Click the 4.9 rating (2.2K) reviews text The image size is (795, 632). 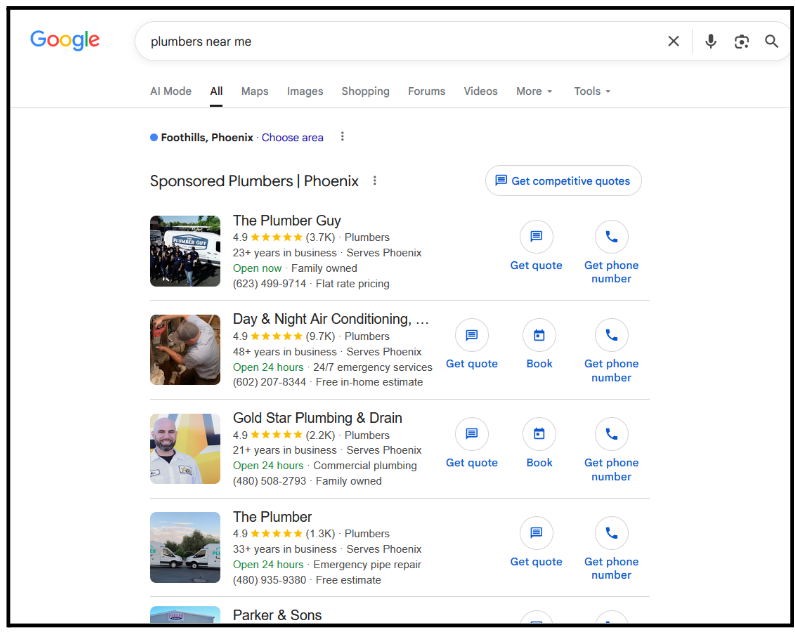[284, 435]
